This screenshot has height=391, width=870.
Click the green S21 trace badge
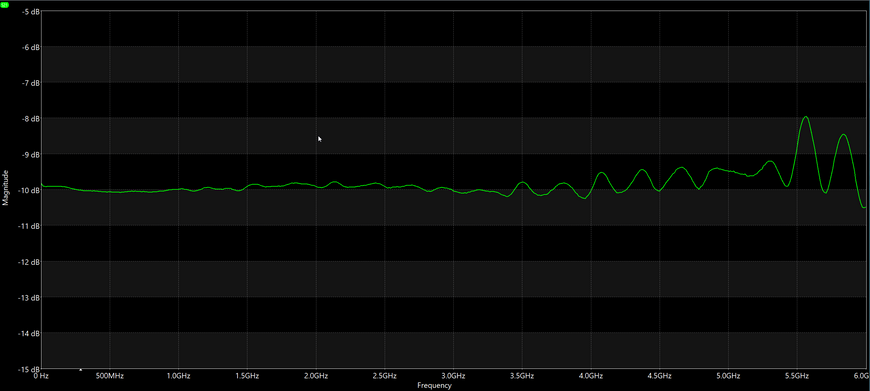coord(5,4)
